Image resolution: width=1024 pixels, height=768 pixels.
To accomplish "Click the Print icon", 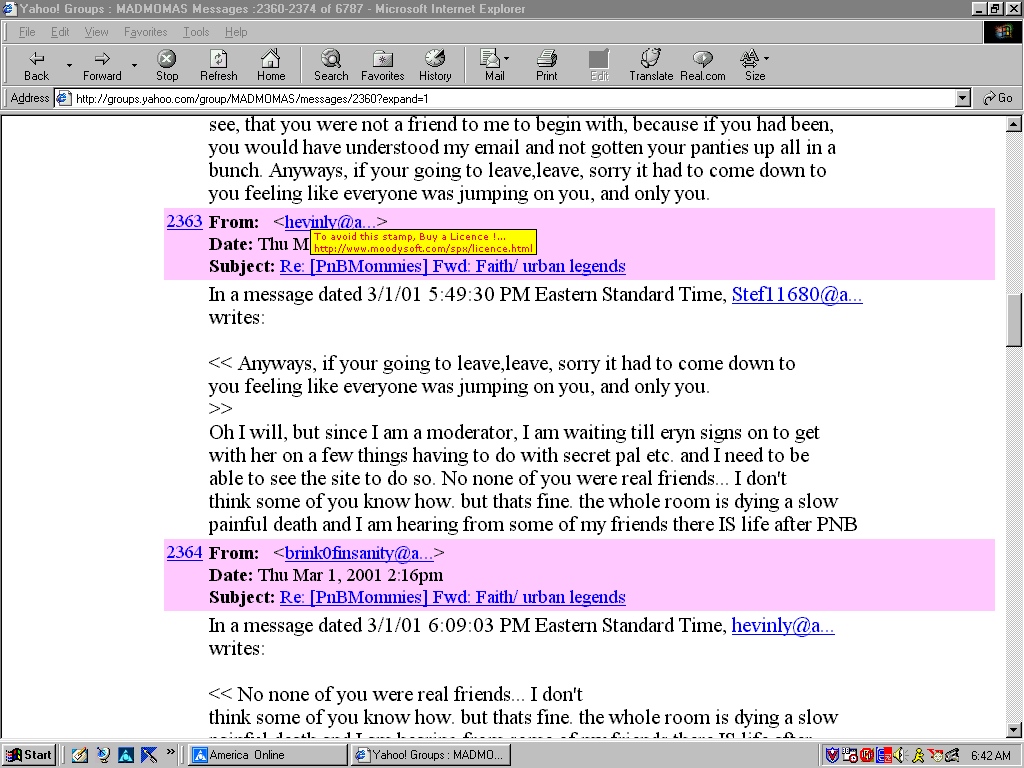I will tap(547, 65).
